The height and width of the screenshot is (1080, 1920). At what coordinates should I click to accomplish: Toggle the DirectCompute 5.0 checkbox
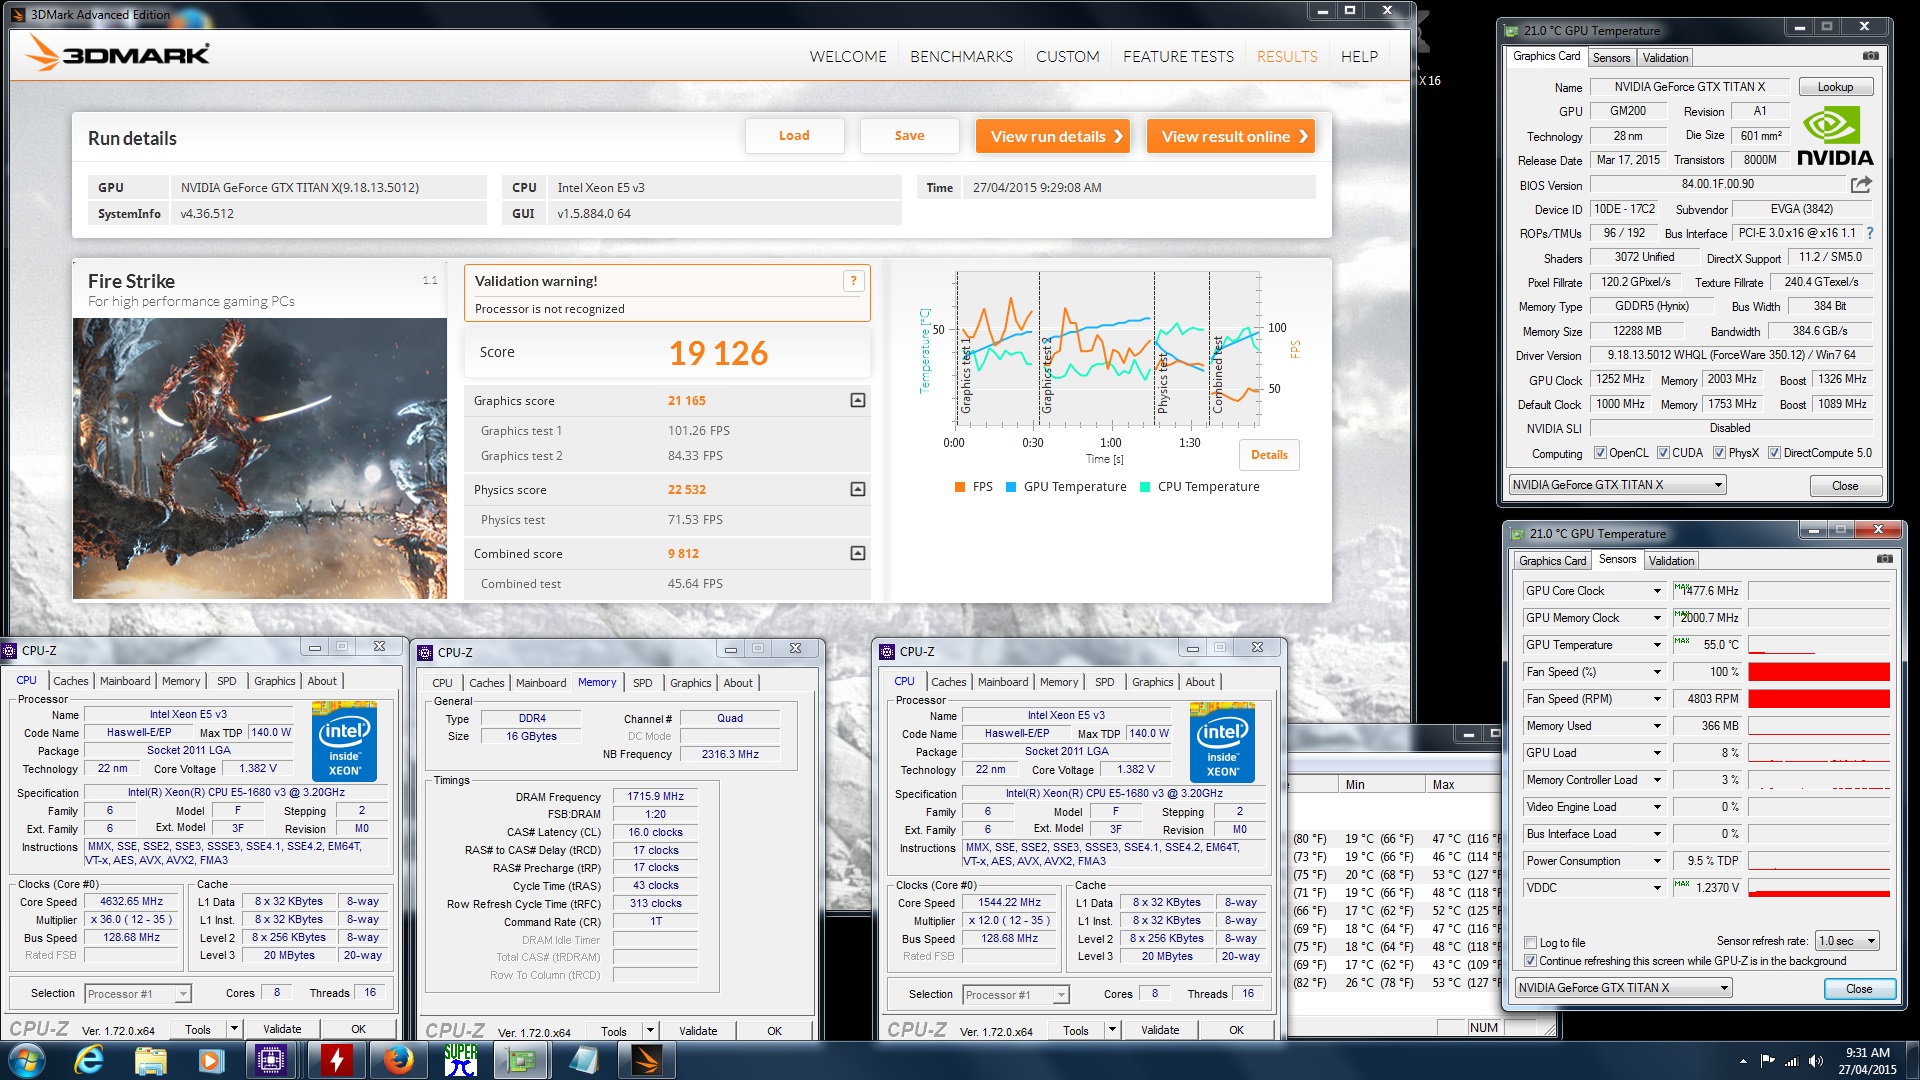click(1774, 453)
